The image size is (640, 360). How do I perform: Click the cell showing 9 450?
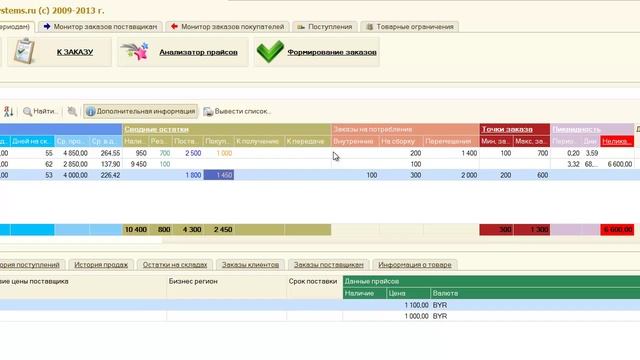point(136,164)
